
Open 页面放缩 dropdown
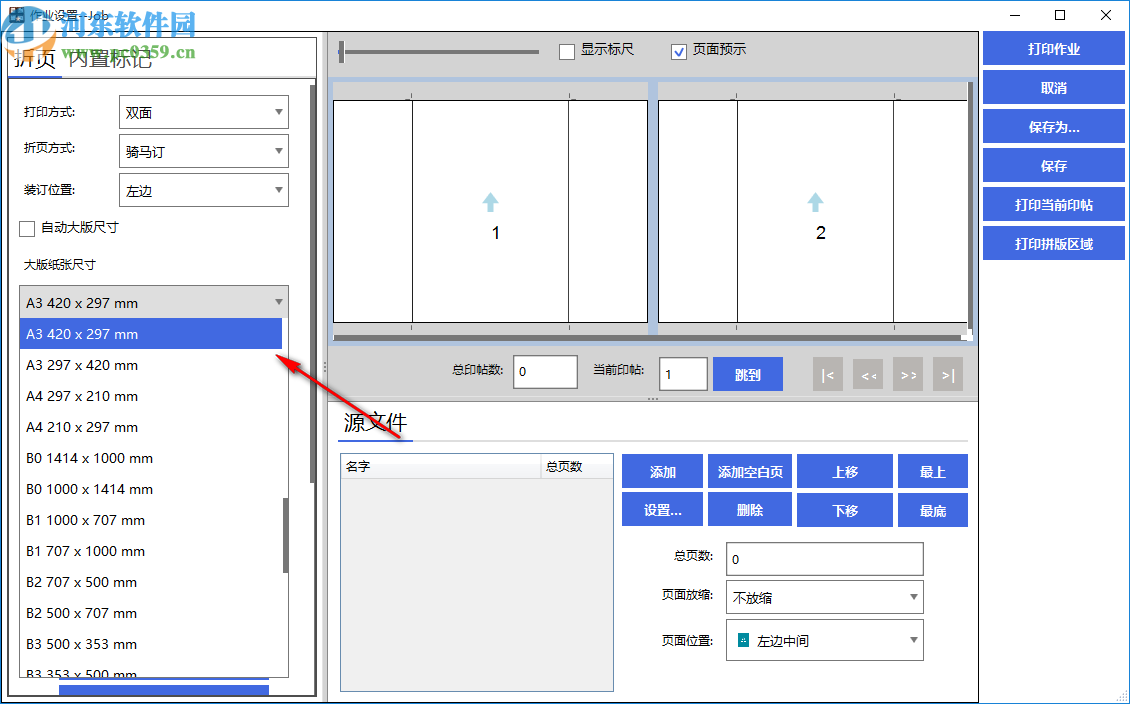pyautogui.click(x=824, y=597)
